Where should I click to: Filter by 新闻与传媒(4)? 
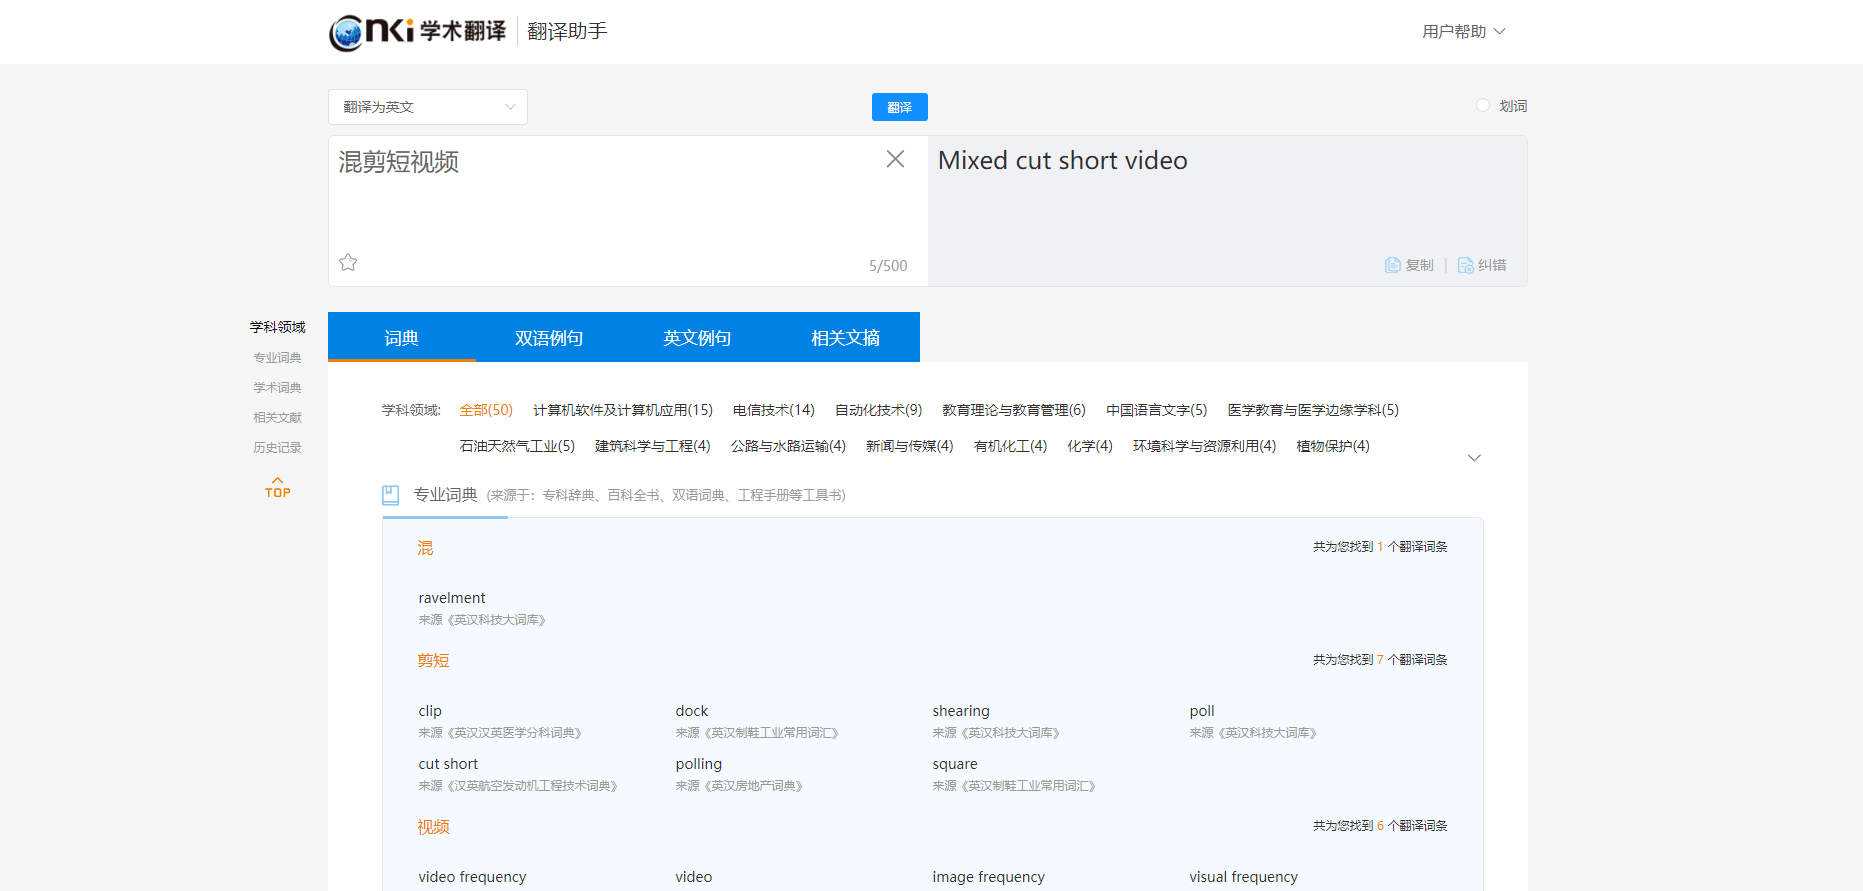point(910,446)
